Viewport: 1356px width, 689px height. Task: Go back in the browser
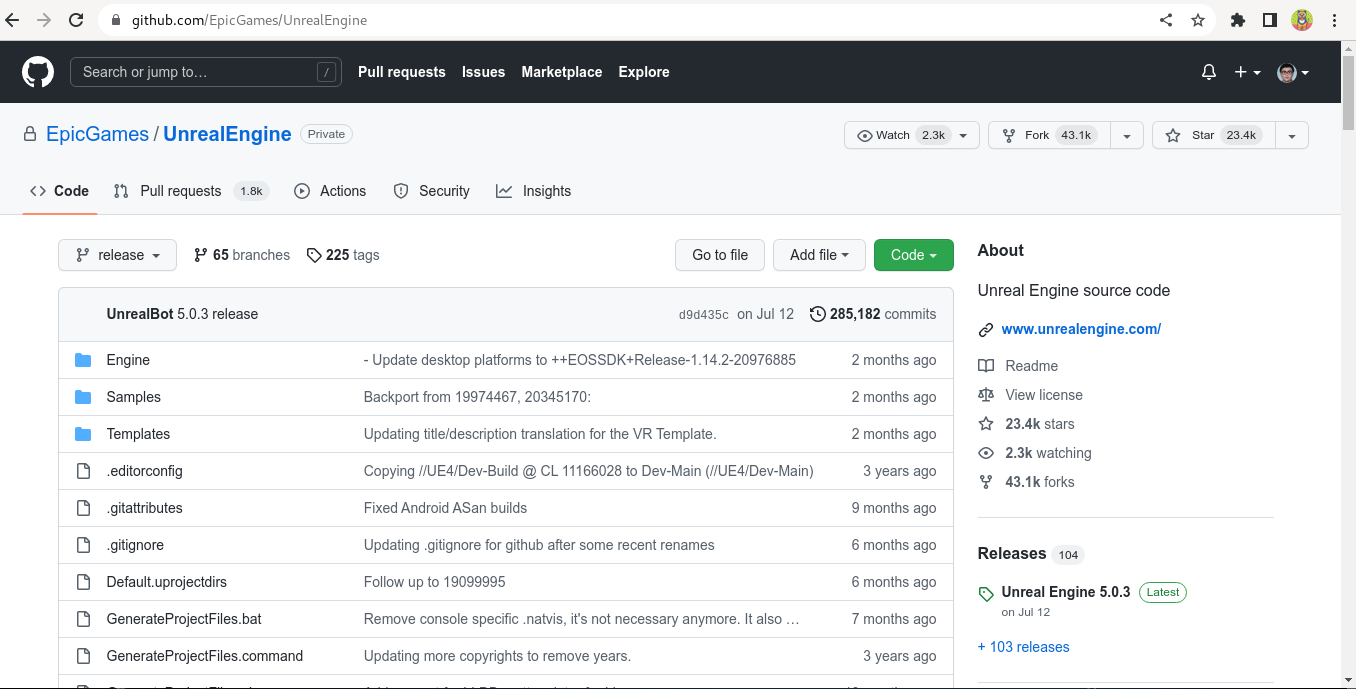pos(12,20)
